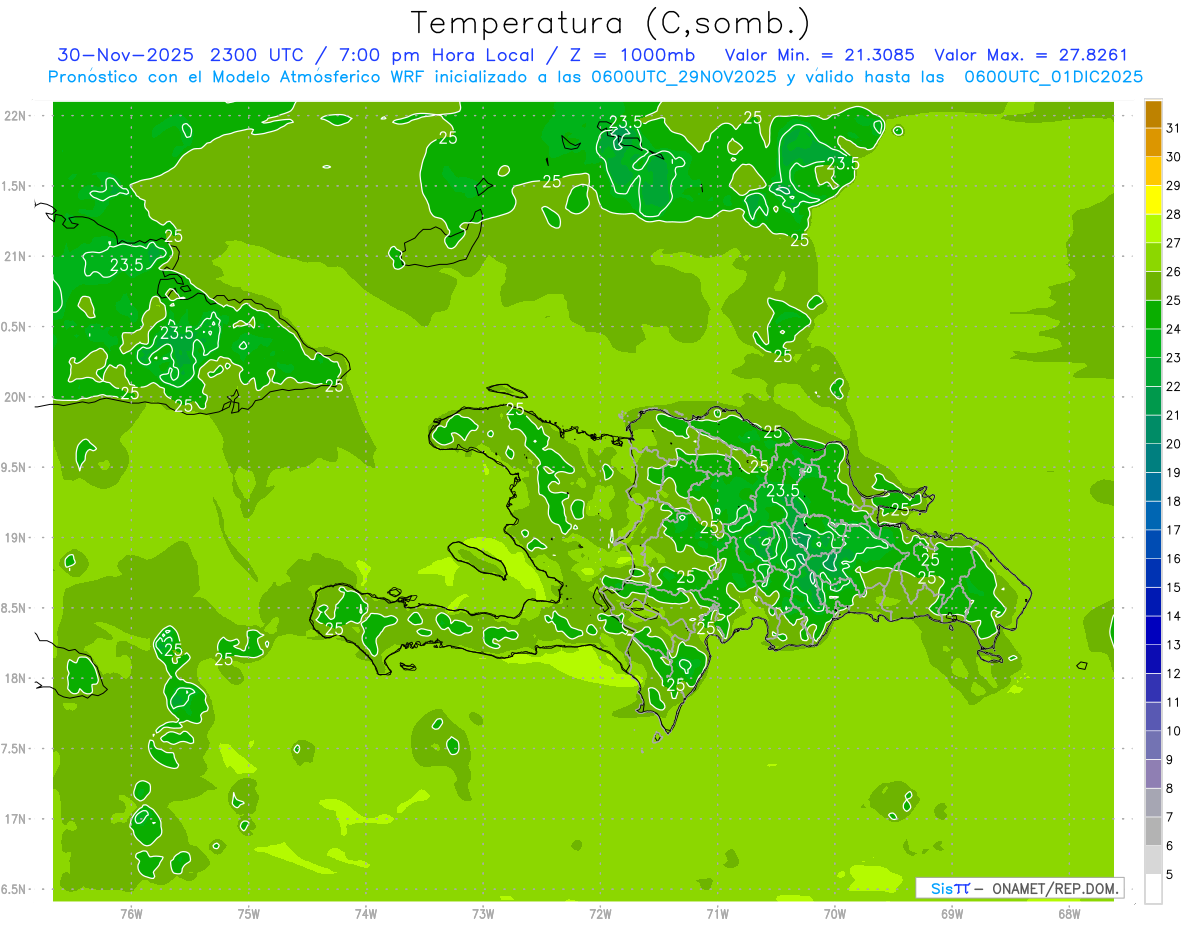Image resolution: width=1200 pixels, height=927 pixels.
Task: Click the gray swatch between 6 and 7
Action: (1153, 832)
